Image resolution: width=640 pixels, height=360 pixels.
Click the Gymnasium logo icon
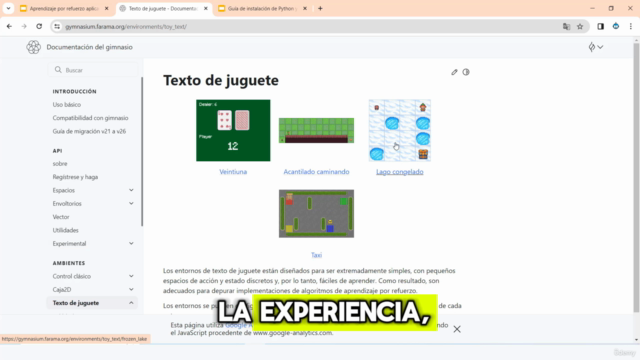(33, 47)
